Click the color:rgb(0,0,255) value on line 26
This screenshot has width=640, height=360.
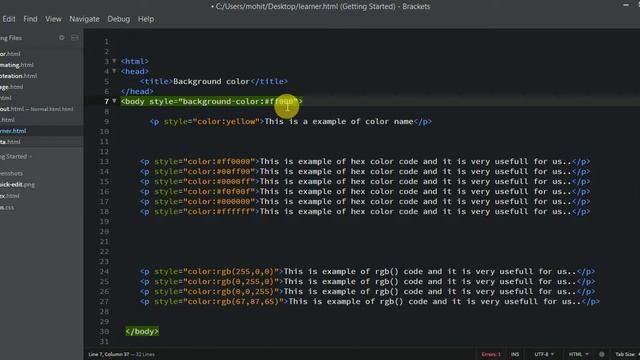[231, 291]
